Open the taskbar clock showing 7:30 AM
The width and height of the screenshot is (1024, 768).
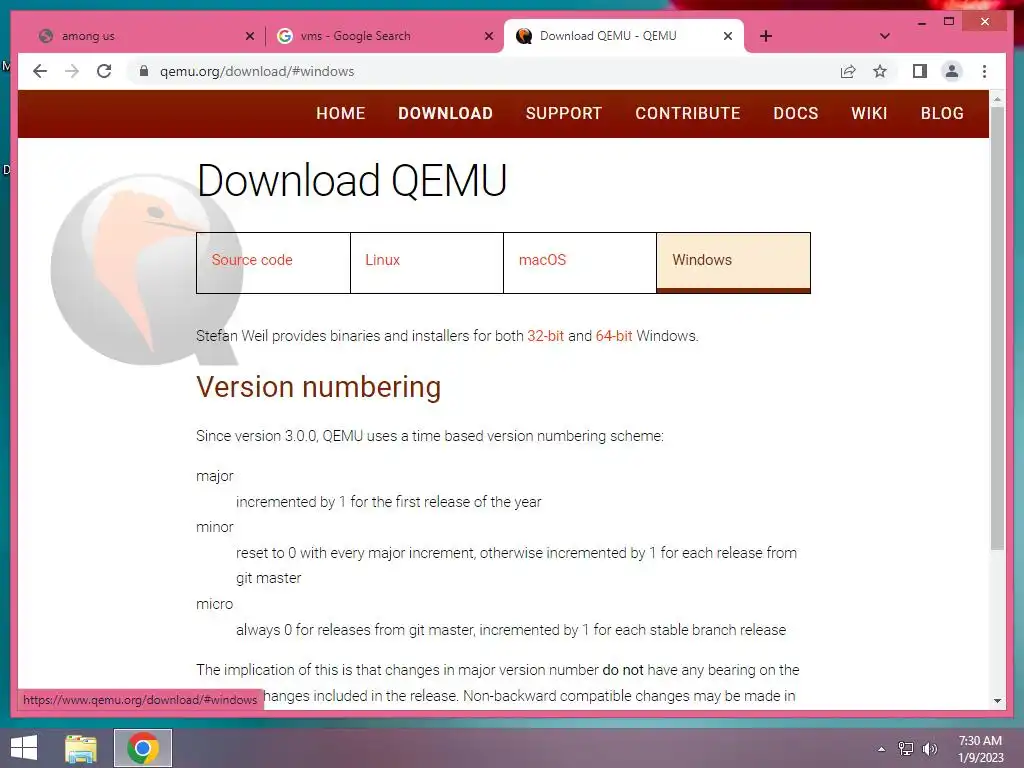point(980,749)
